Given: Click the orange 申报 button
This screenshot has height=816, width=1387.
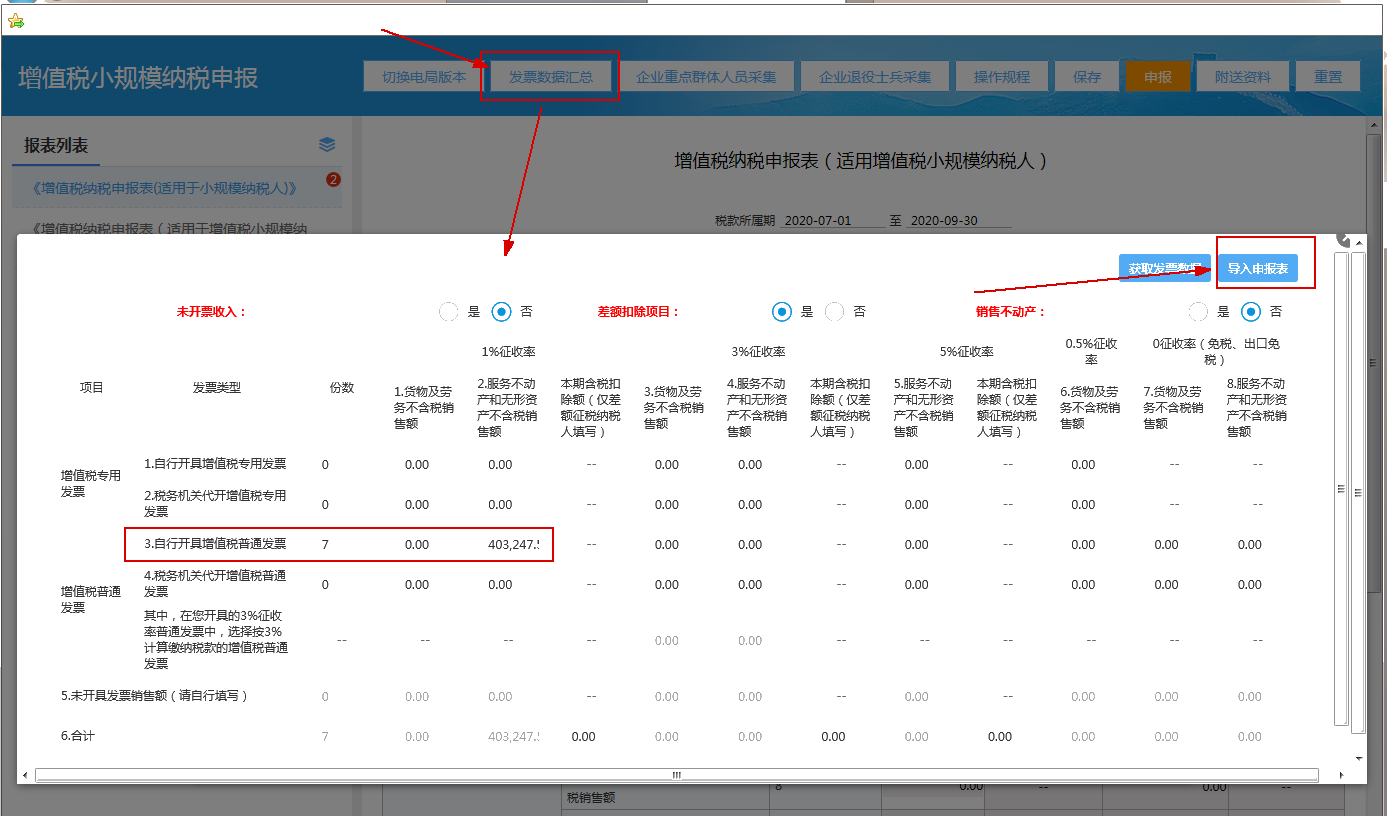Looking at the screenshot, I should coord(1157,75).
